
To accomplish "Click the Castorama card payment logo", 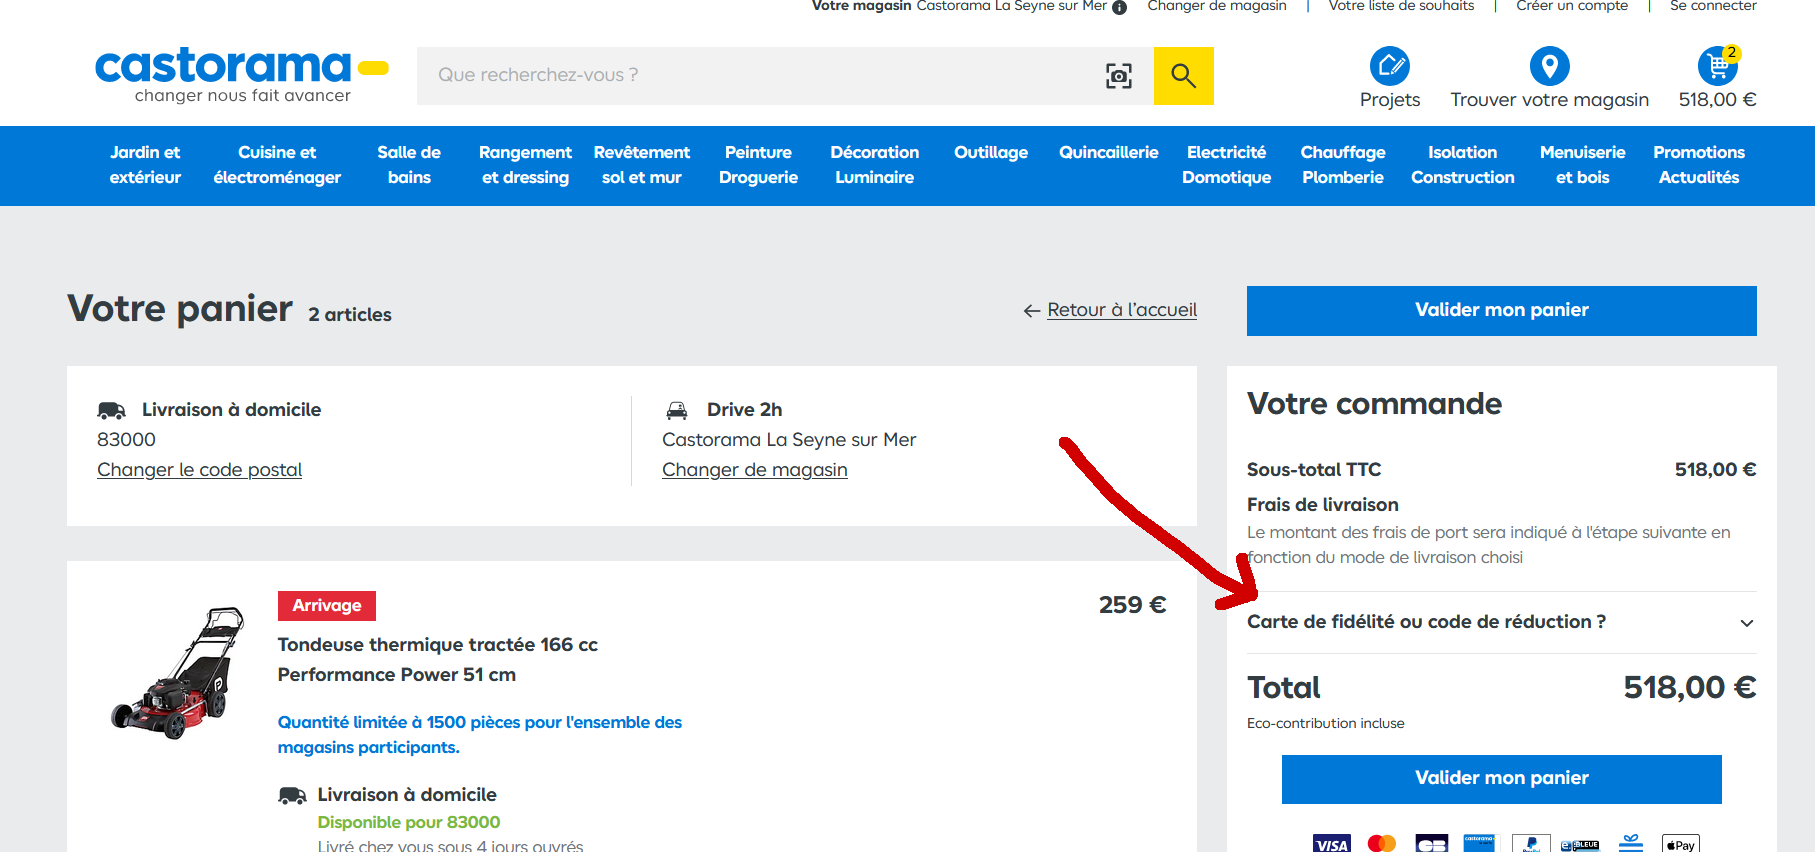I will [x=1479, y=844].
